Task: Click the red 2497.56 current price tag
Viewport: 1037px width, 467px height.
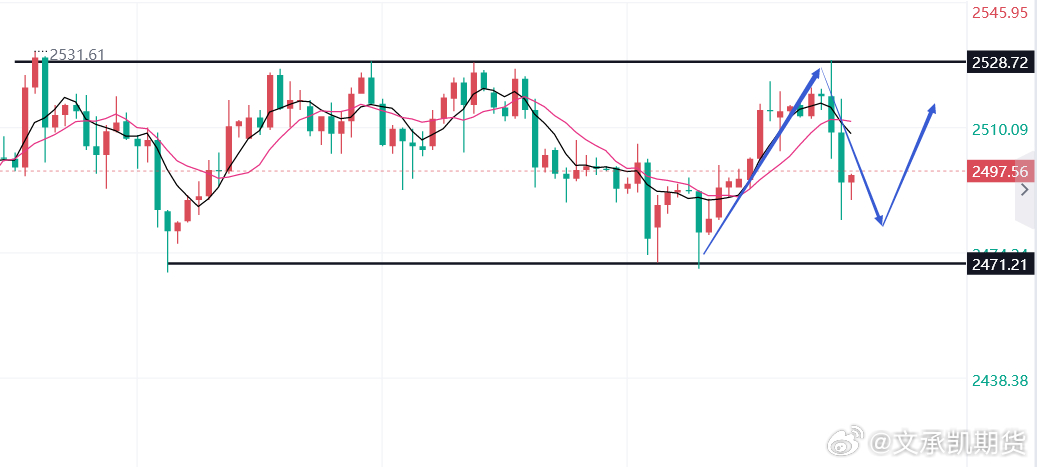Action: point(999,171)
